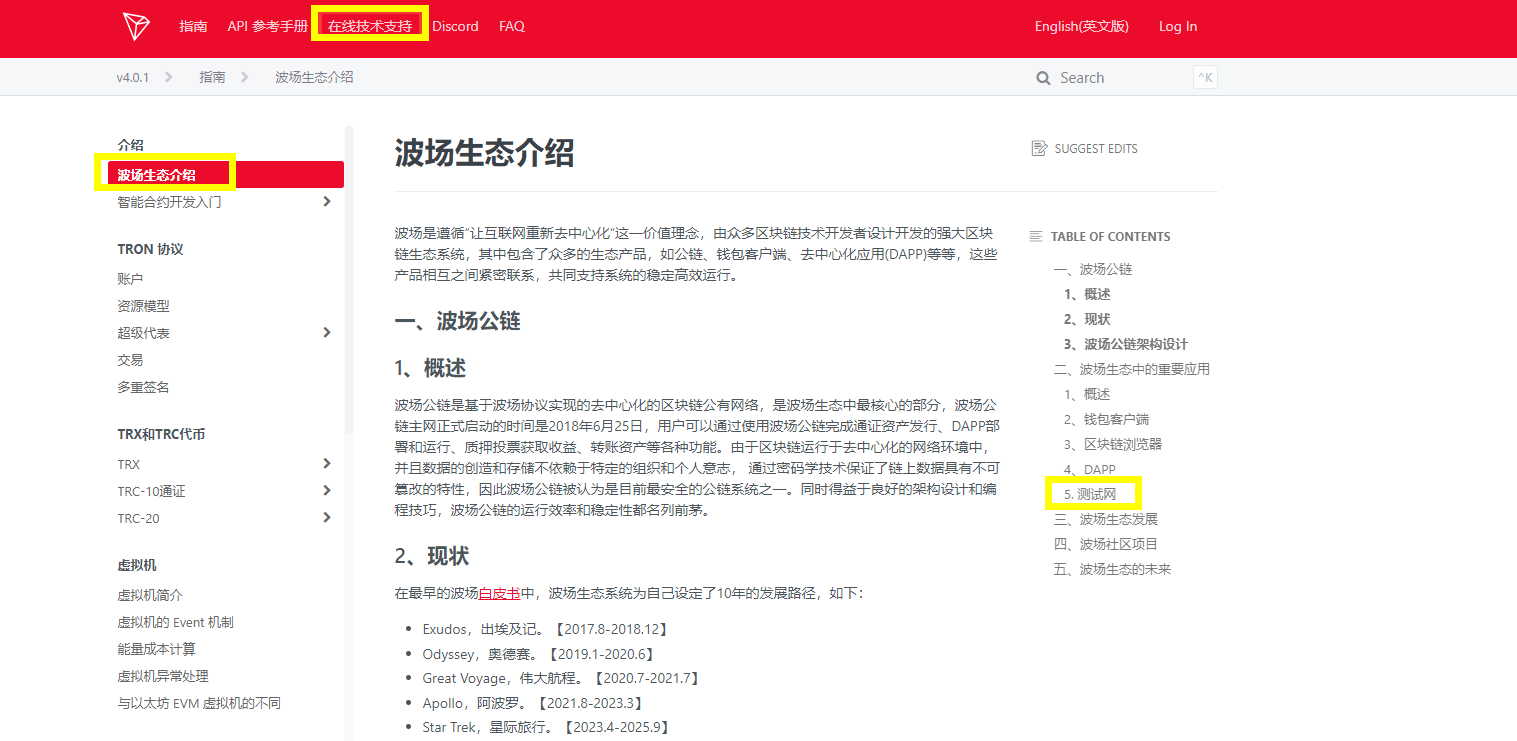Screen dimensions: 1517x741
Task: Open 与以太坊 EVM 虚拟机的不同 page
Action: [199, 703]
